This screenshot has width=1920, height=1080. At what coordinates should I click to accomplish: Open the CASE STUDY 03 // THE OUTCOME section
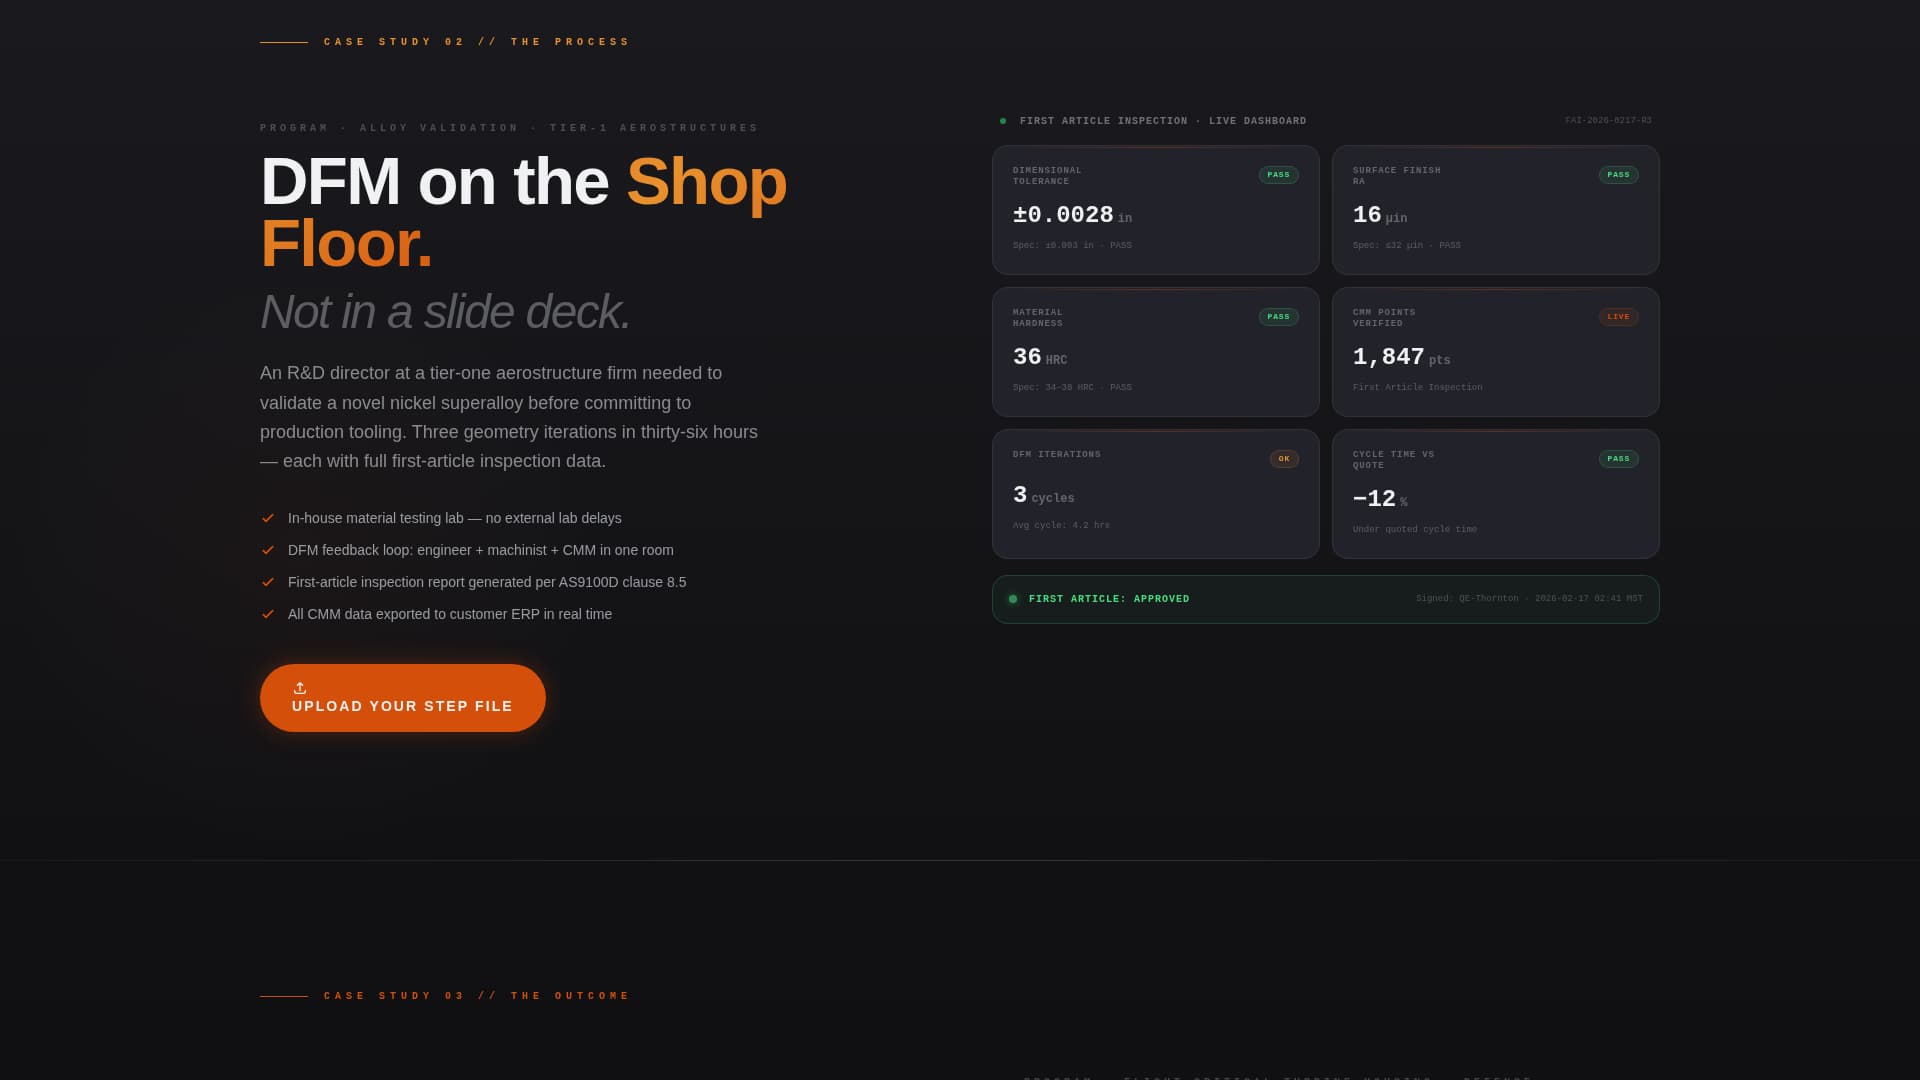coord(475,995)
